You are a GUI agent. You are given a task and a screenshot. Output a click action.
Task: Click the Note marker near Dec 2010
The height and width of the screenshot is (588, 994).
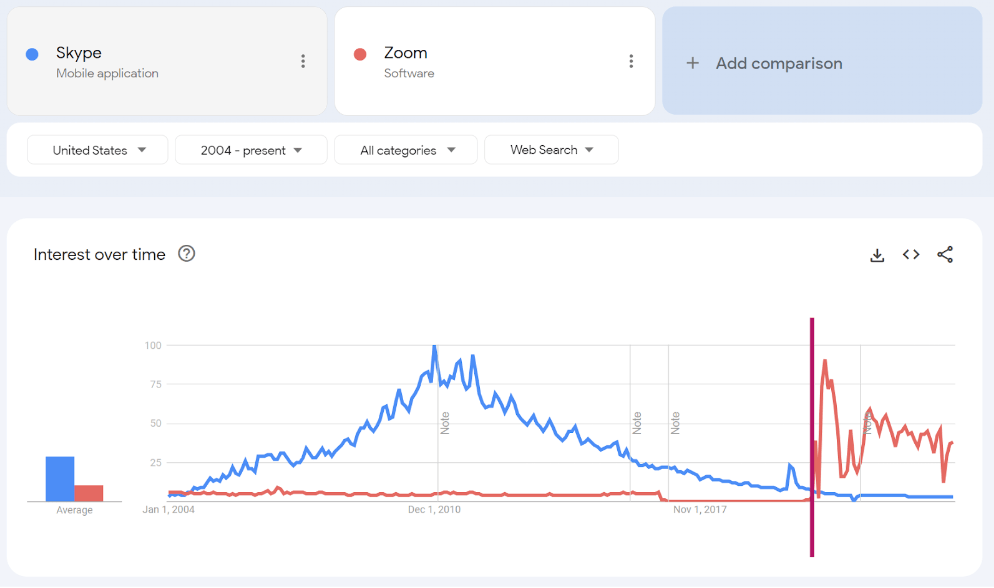coord(443,423)
